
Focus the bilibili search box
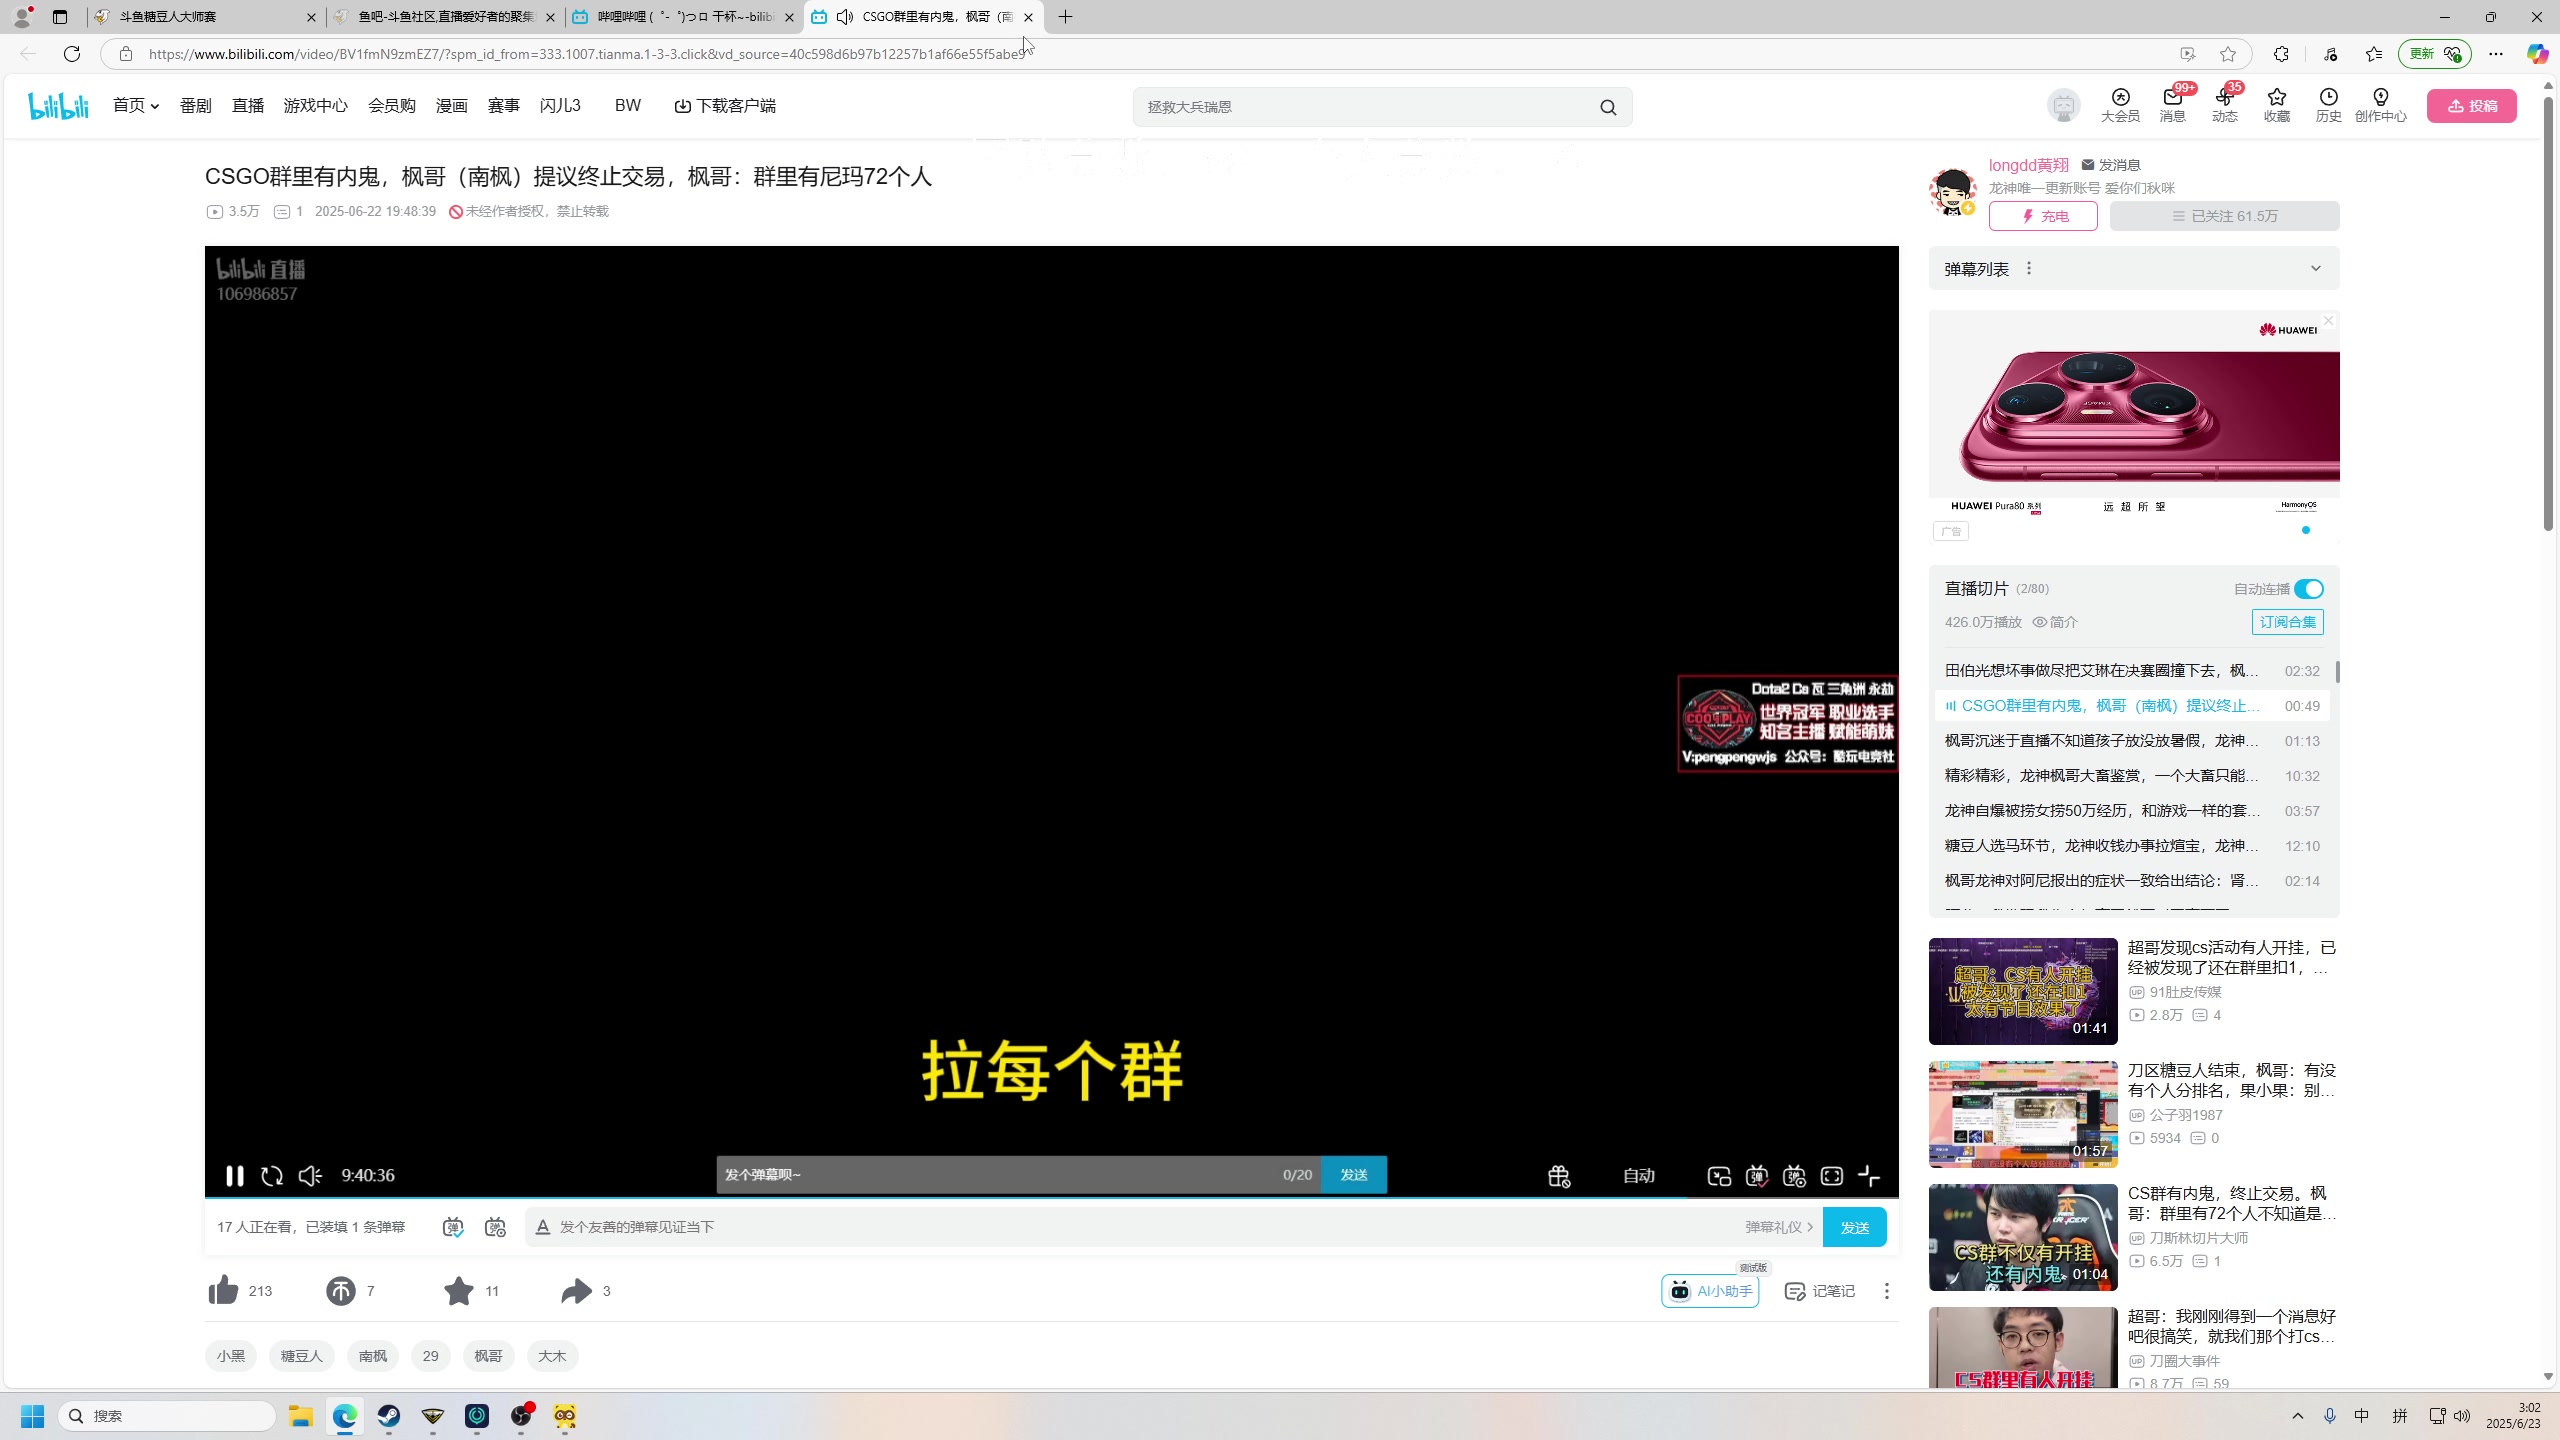pos(1360,107)
